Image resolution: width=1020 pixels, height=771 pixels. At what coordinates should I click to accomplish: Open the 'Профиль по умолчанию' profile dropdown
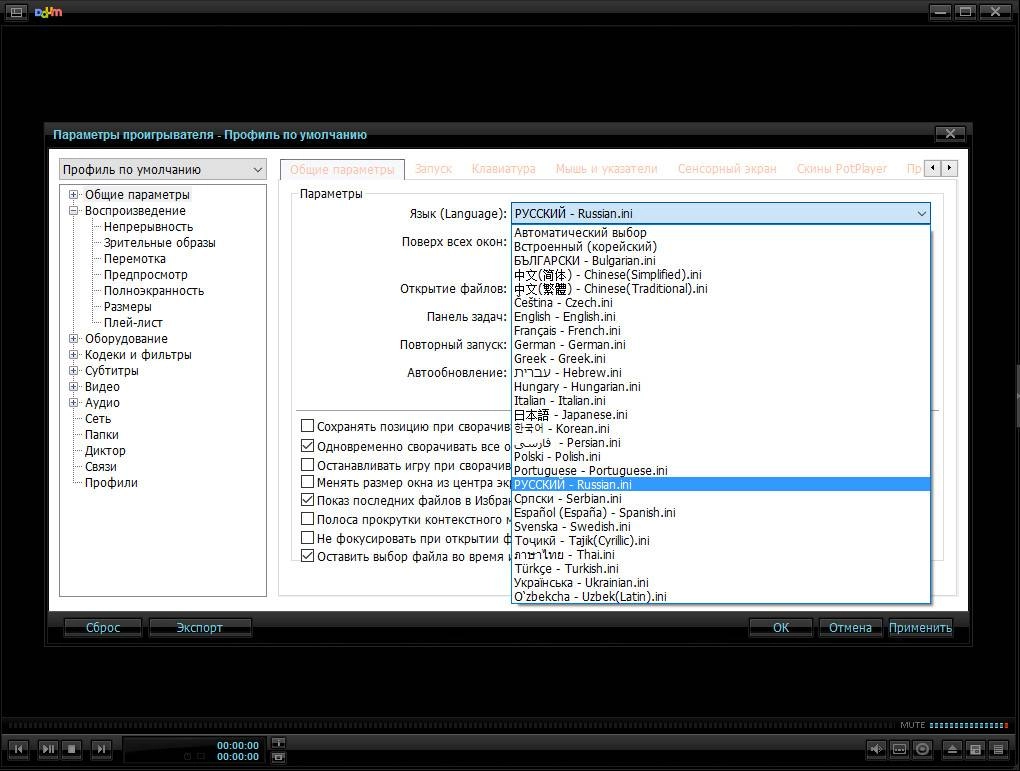163,169
